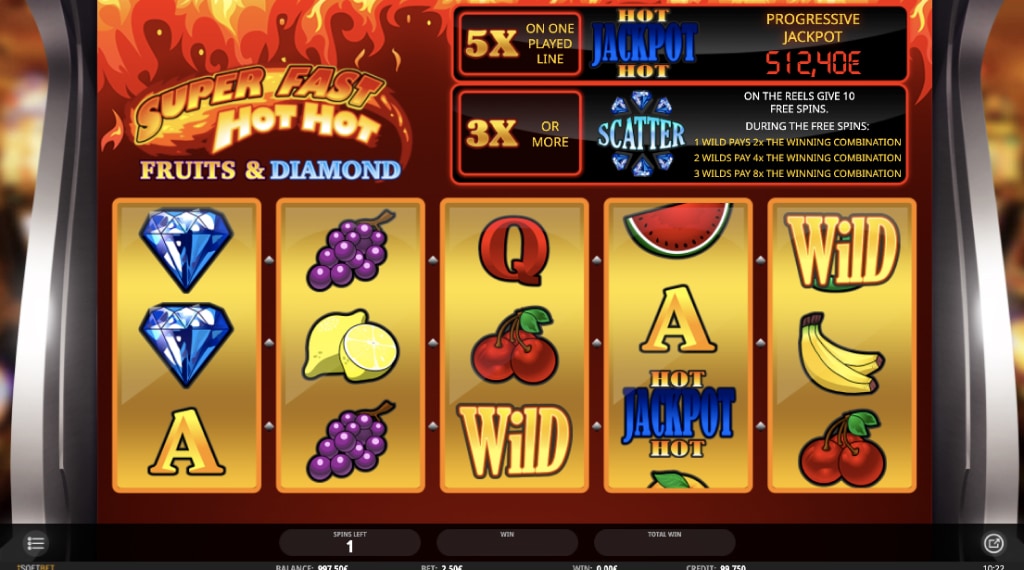The image size is (1024, 570).
Task: Click the Wild symbol on reel three
Action: [515, 440]
